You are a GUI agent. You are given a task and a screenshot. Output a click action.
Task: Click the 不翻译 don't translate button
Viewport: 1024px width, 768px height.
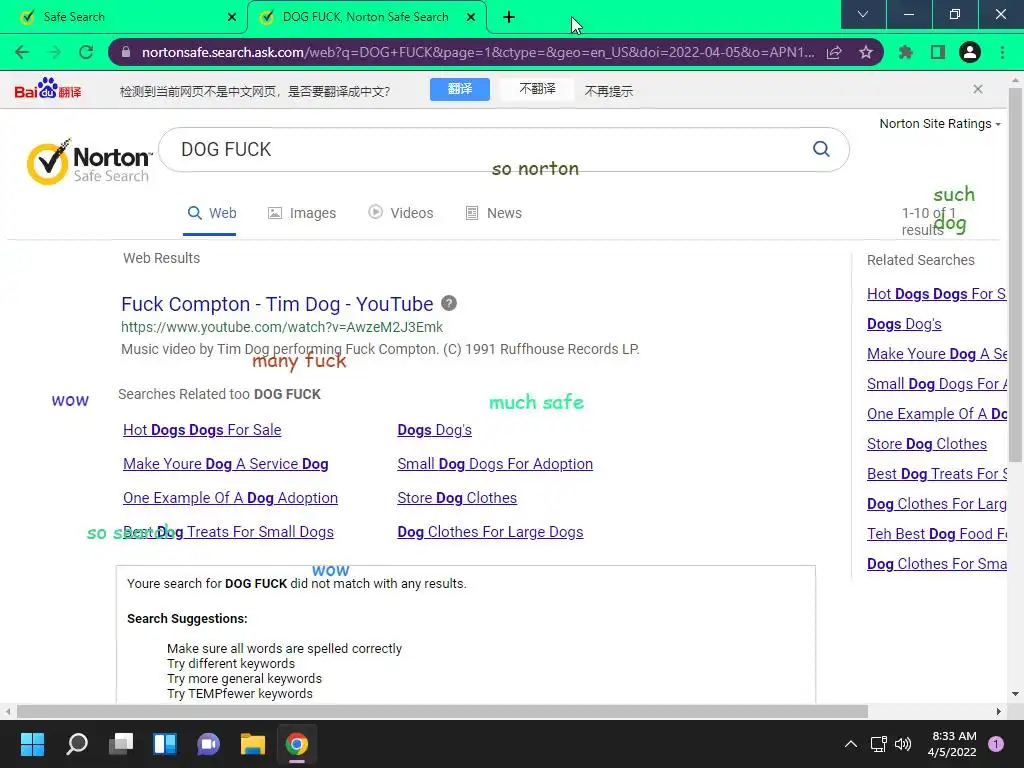(x=537, y=89)
